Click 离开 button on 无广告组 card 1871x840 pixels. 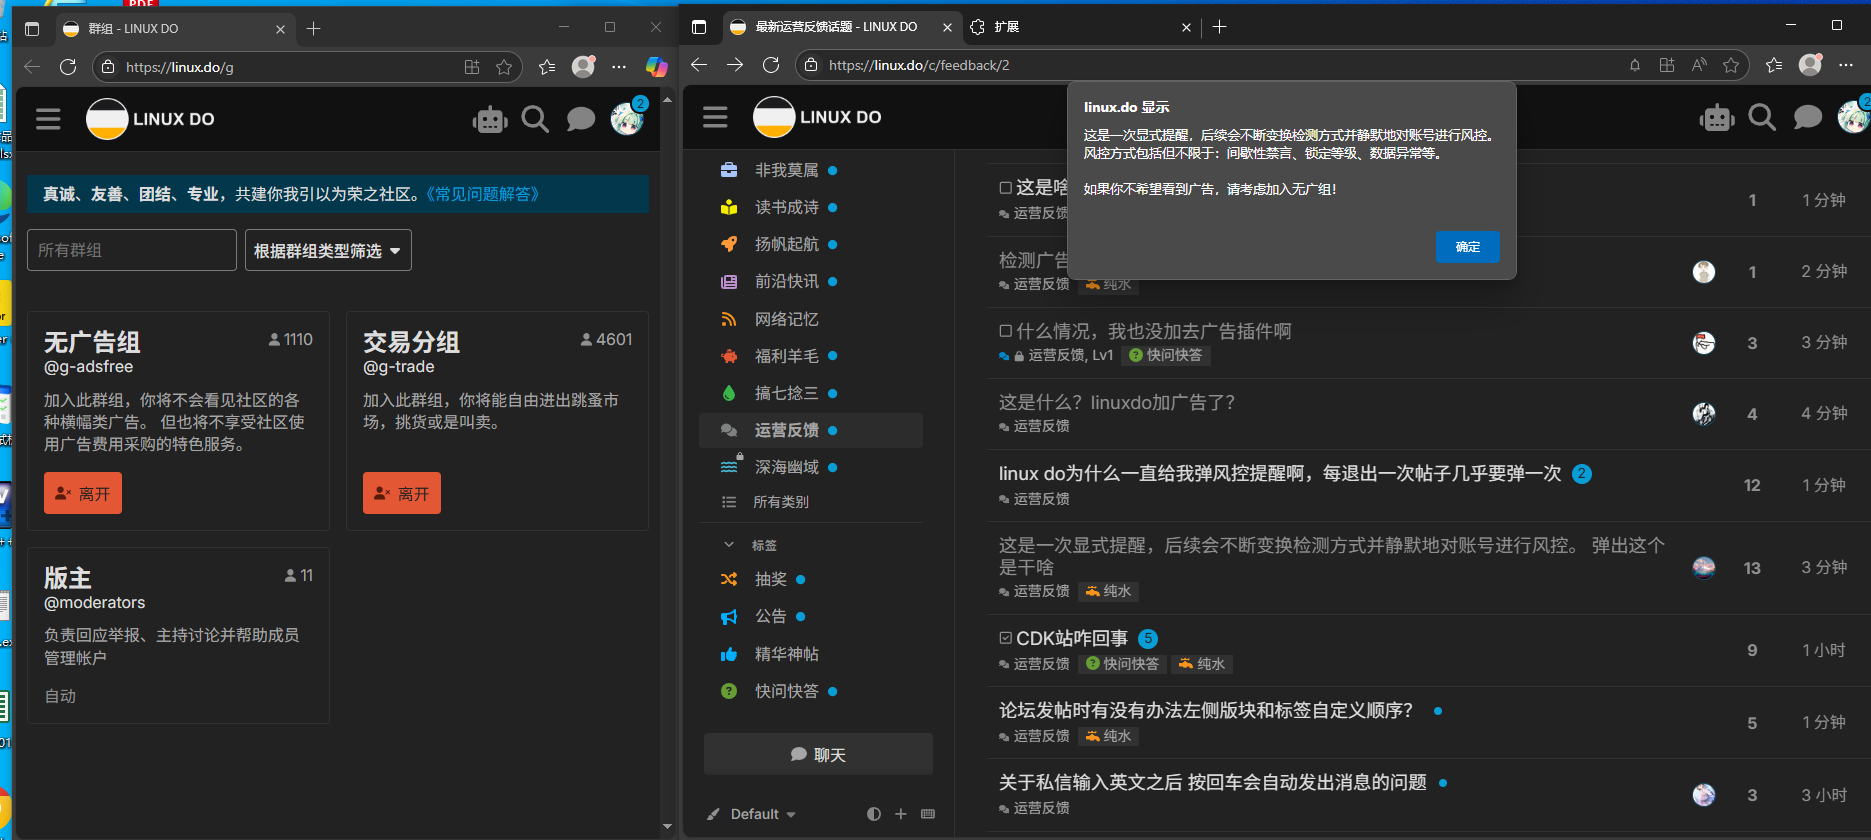click(x=83, y=493)
